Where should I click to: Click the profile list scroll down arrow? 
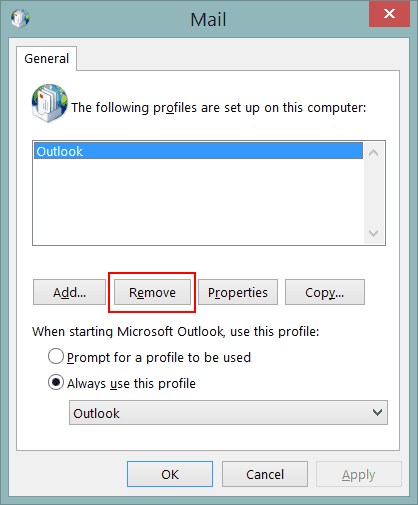(374, 233)
